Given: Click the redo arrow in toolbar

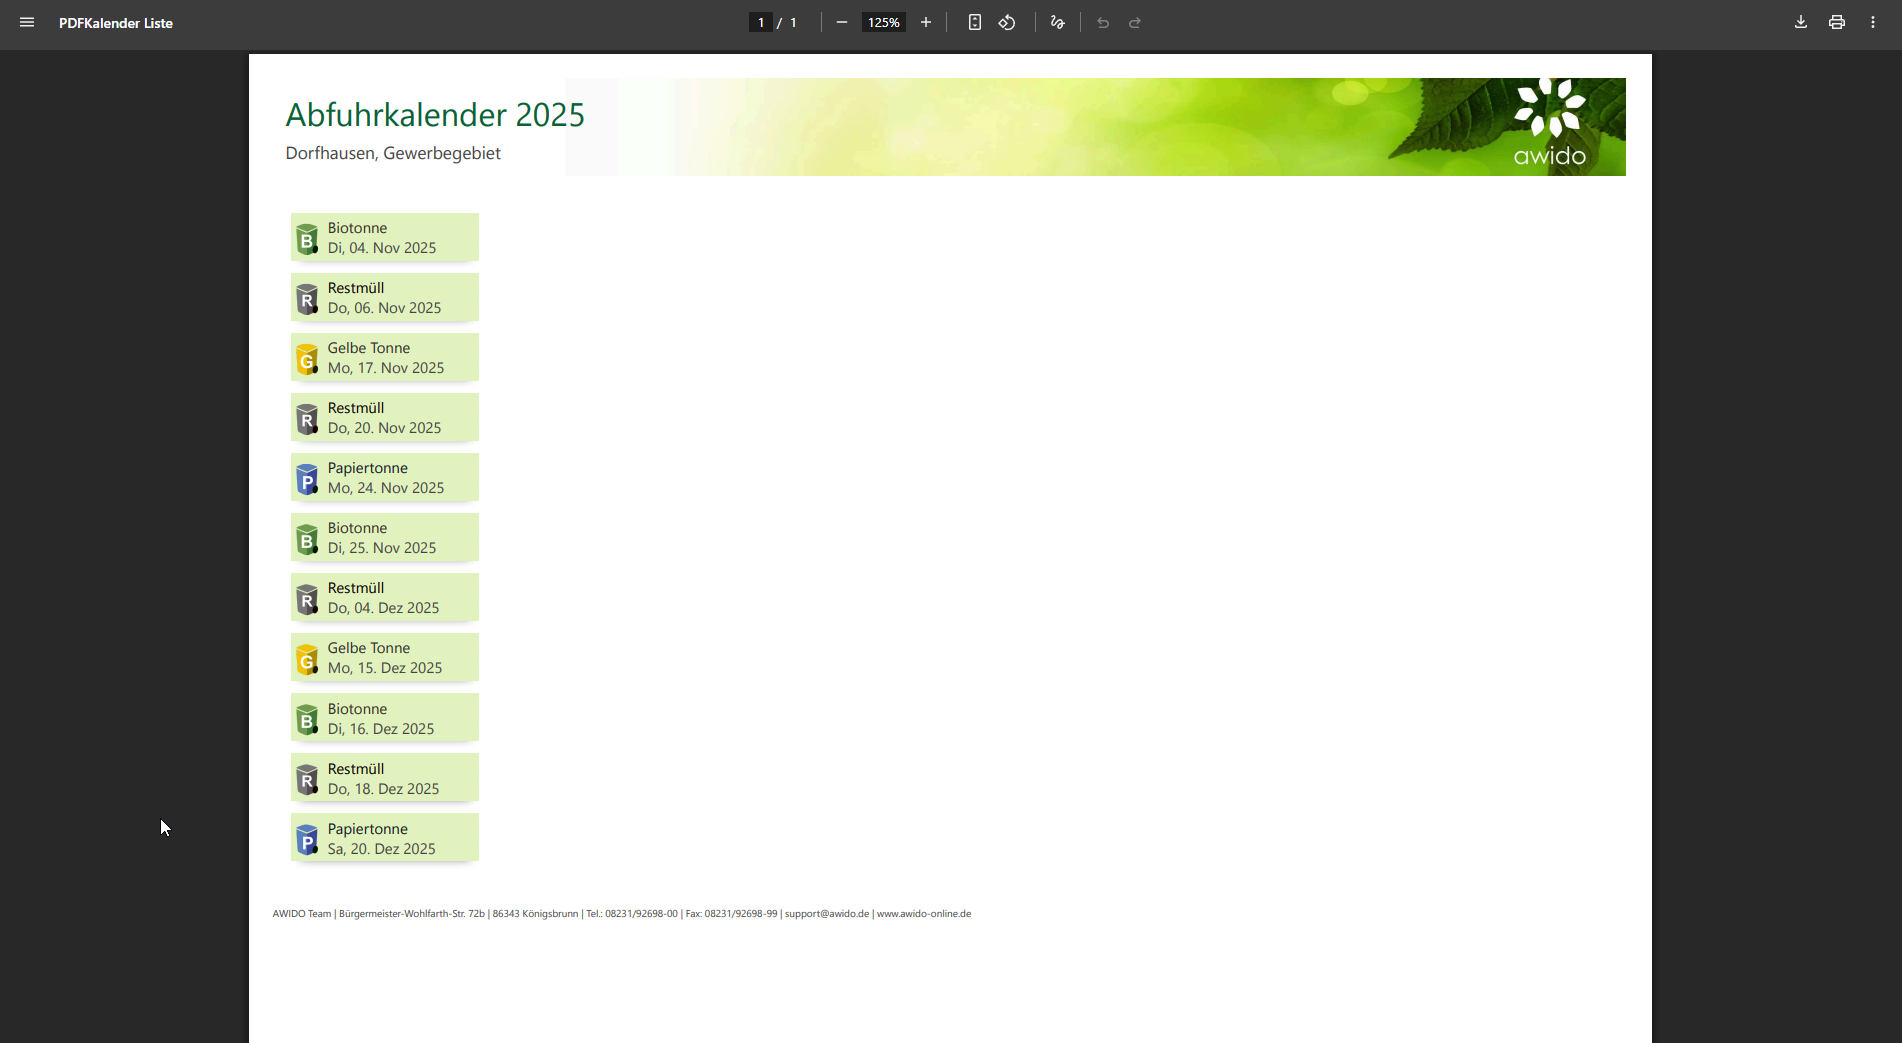Looking at the screenshot, I should pyautogui.click(x=1135, y=22).
